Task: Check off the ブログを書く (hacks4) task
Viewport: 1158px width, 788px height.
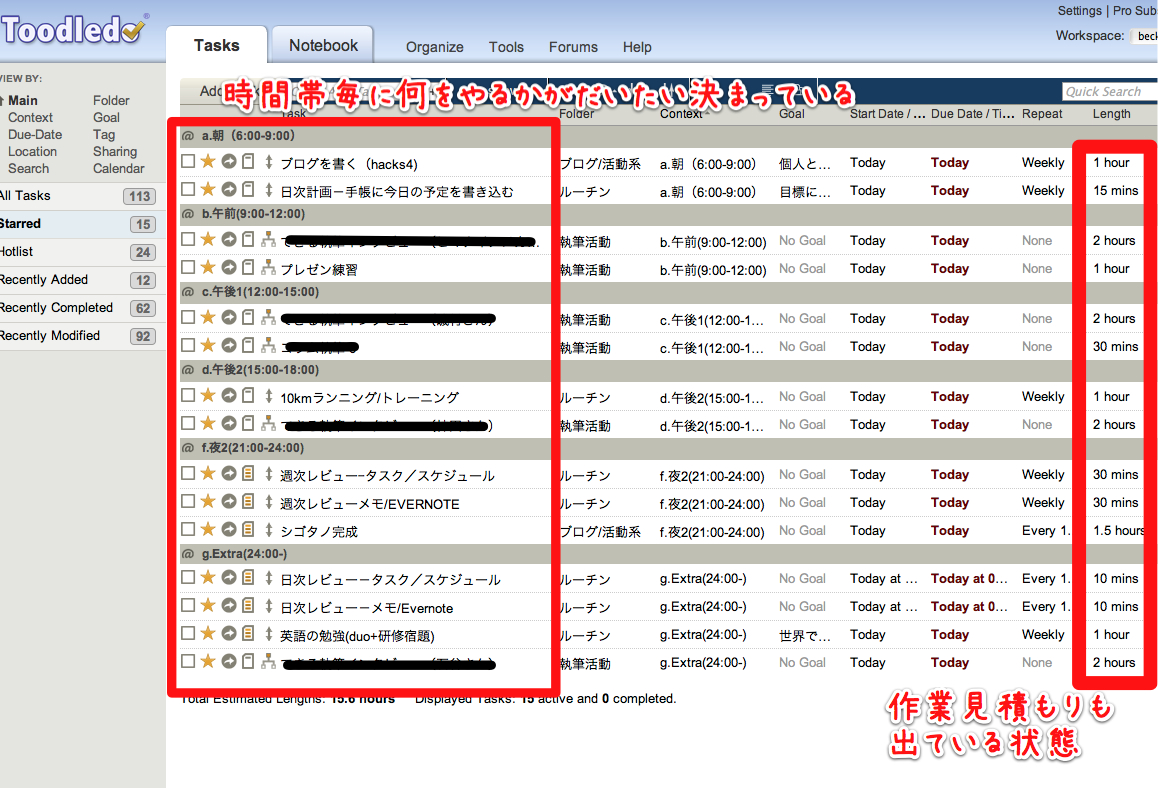Action: (188, 162)
